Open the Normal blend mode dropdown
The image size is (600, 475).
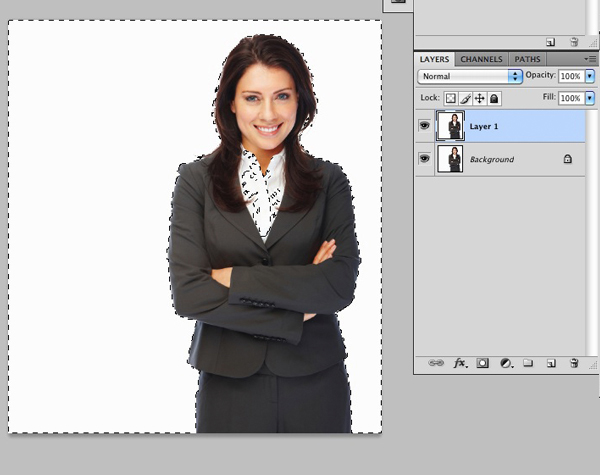tap(471, 76)
